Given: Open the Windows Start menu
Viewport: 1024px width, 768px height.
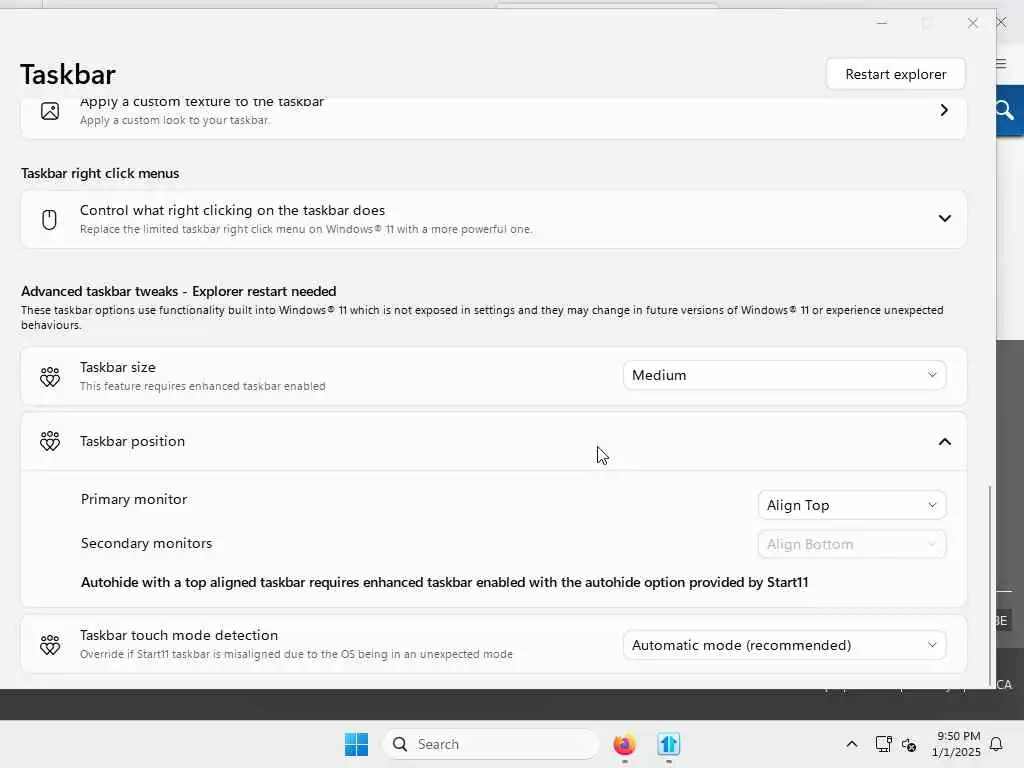Looking at the screenshot, I should (x=356, y=744).
